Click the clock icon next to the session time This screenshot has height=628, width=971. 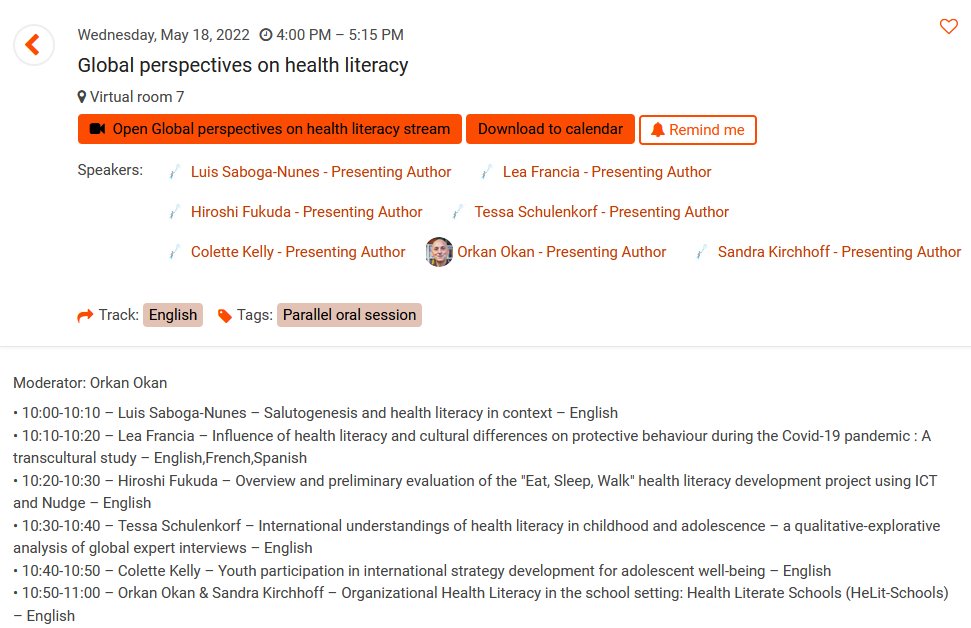(265, 34)
